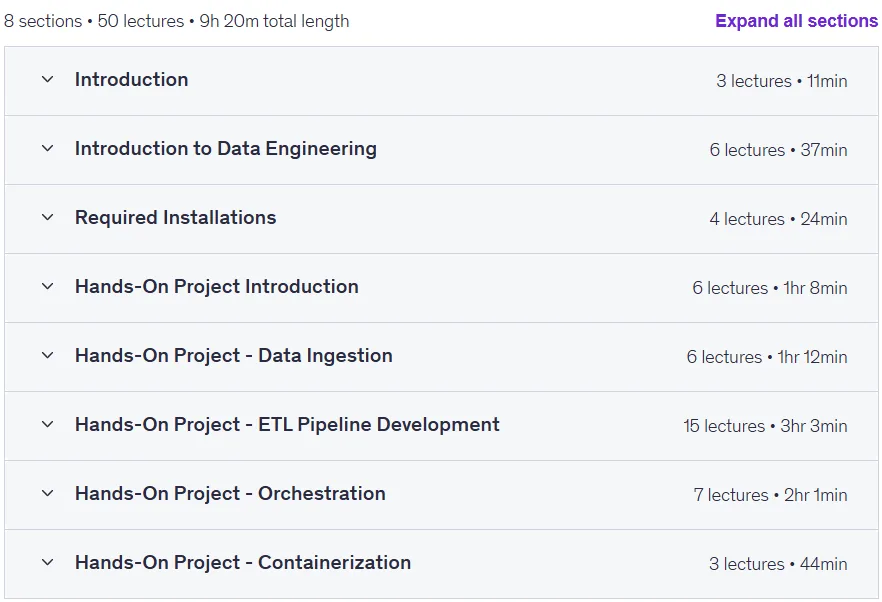Open the Introduction section title

[x=132, y=79]
